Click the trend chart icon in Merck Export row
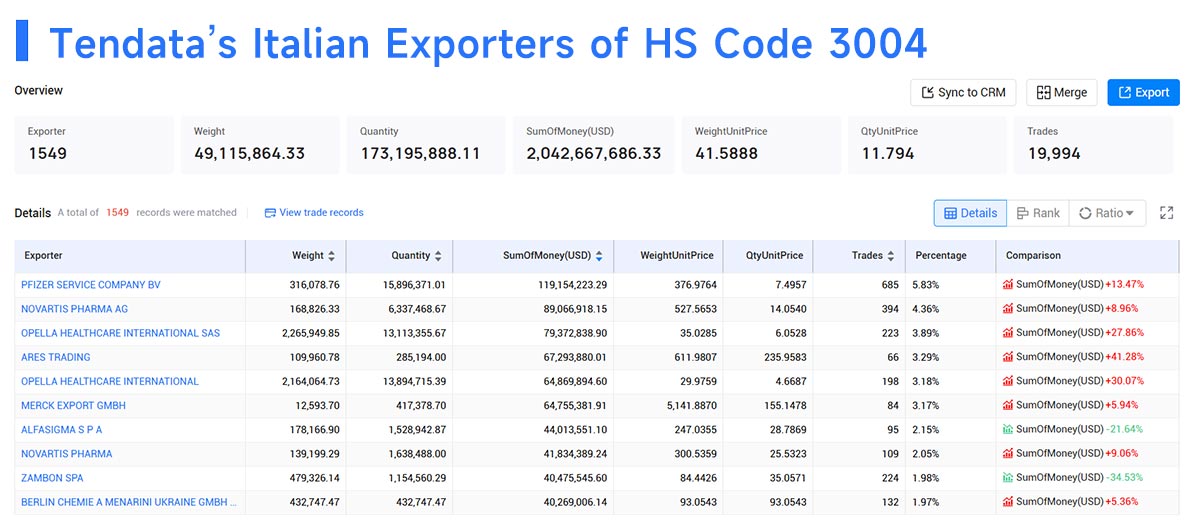 click(1008, 406)
